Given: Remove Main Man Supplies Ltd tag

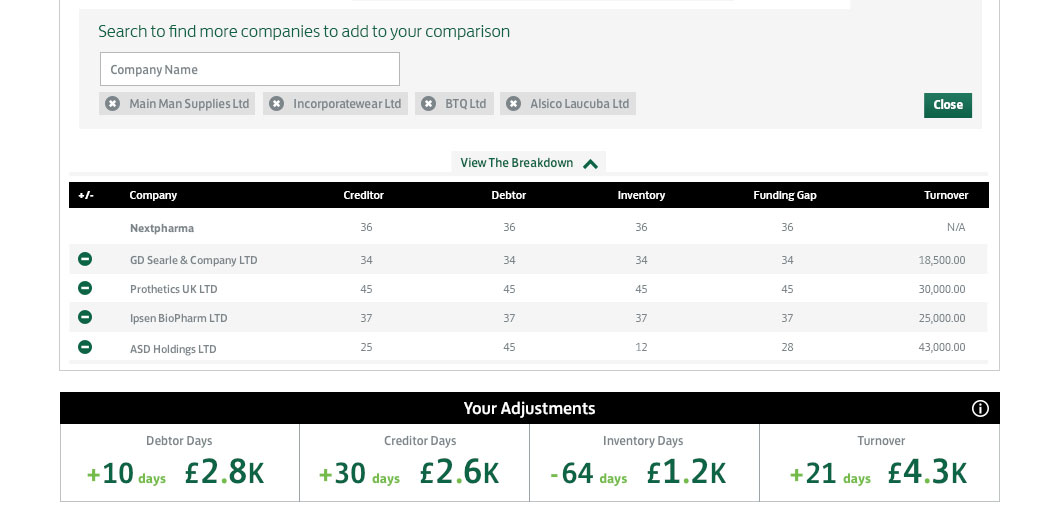Looking at the screenshot, I should (x=113, y=104).
